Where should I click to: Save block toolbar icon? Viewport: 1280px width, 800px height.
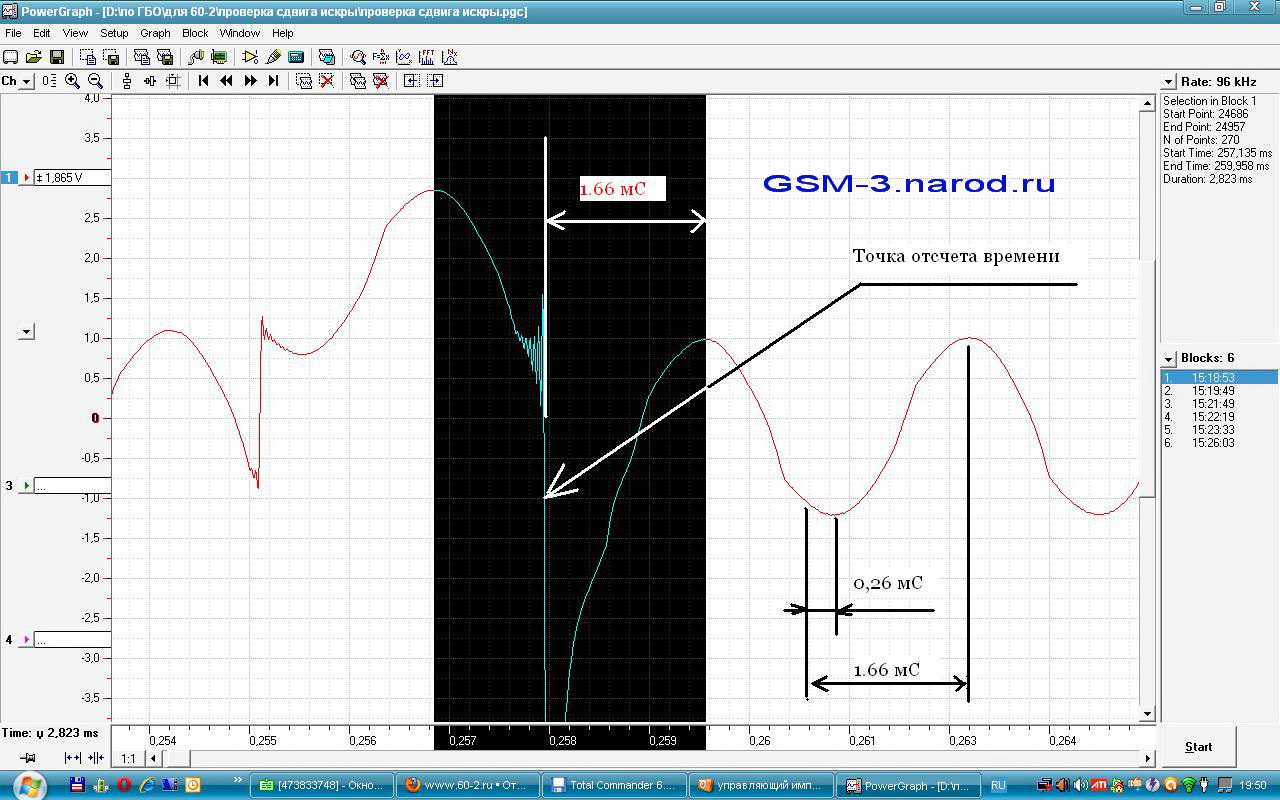[x=165, y=57]
